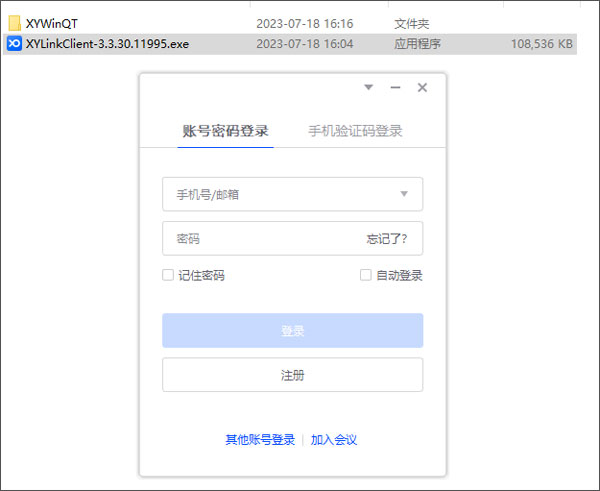This screenshot has height=491, width=600.
Task: Click the 应用程序 type cell
Action: tap(417, 44)
